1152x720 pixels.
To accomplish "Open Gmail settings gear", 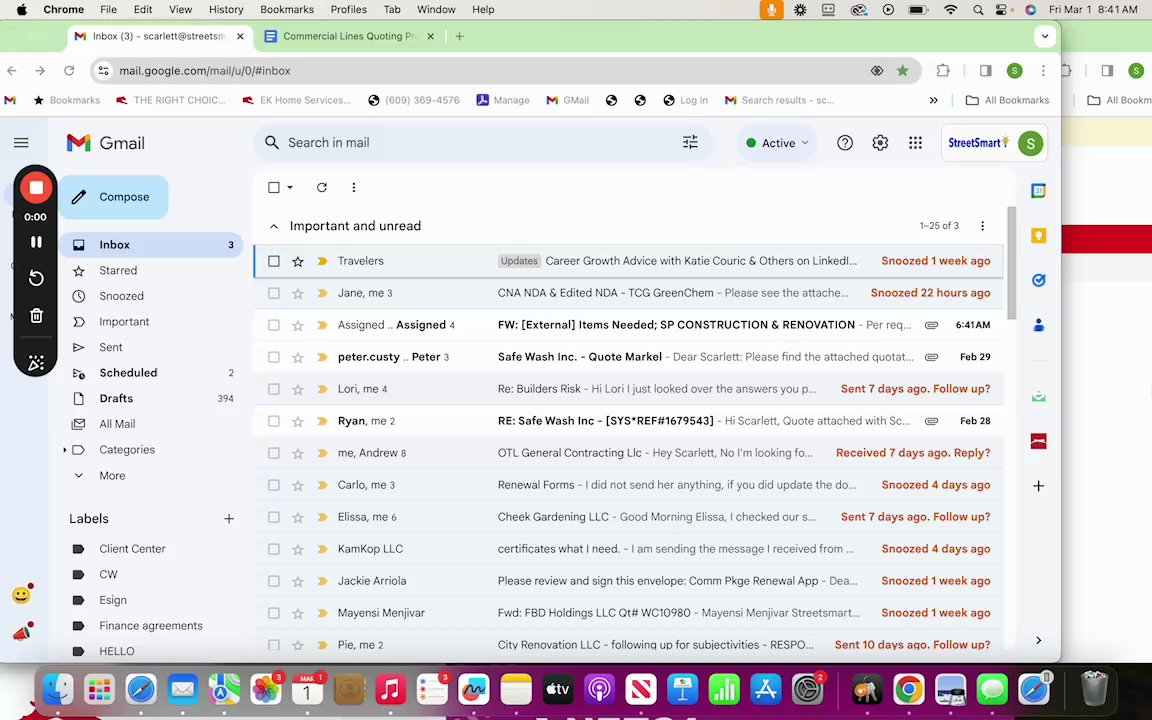I will [x=880, y=143].
